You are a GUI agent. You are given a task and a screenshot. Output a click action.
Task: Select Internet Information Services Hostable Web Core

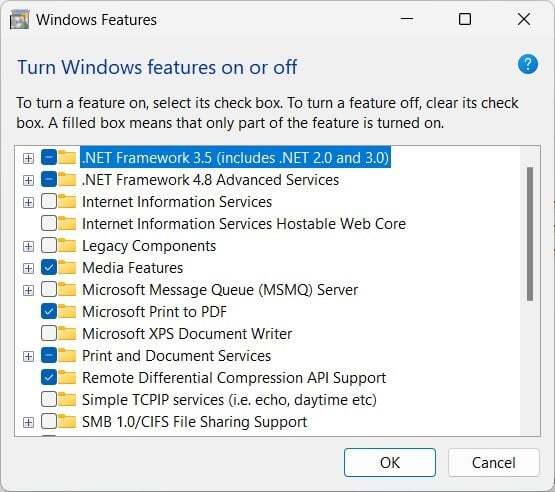pyautogui.click(x=244, y=224)
